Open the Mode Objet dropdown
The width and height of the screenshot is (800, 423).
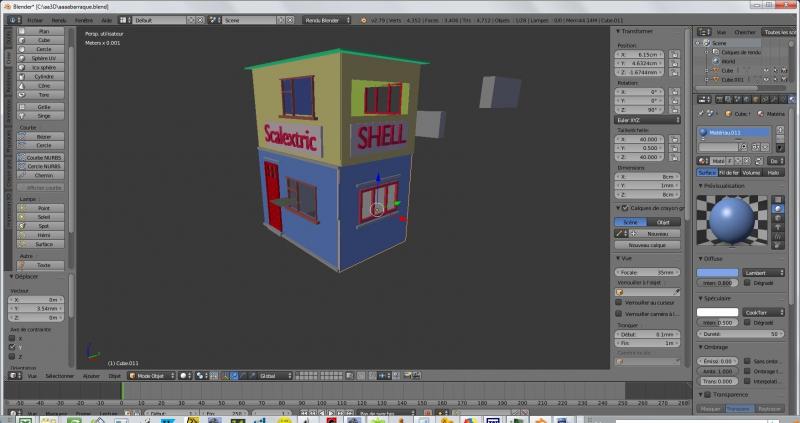[148, 376]
